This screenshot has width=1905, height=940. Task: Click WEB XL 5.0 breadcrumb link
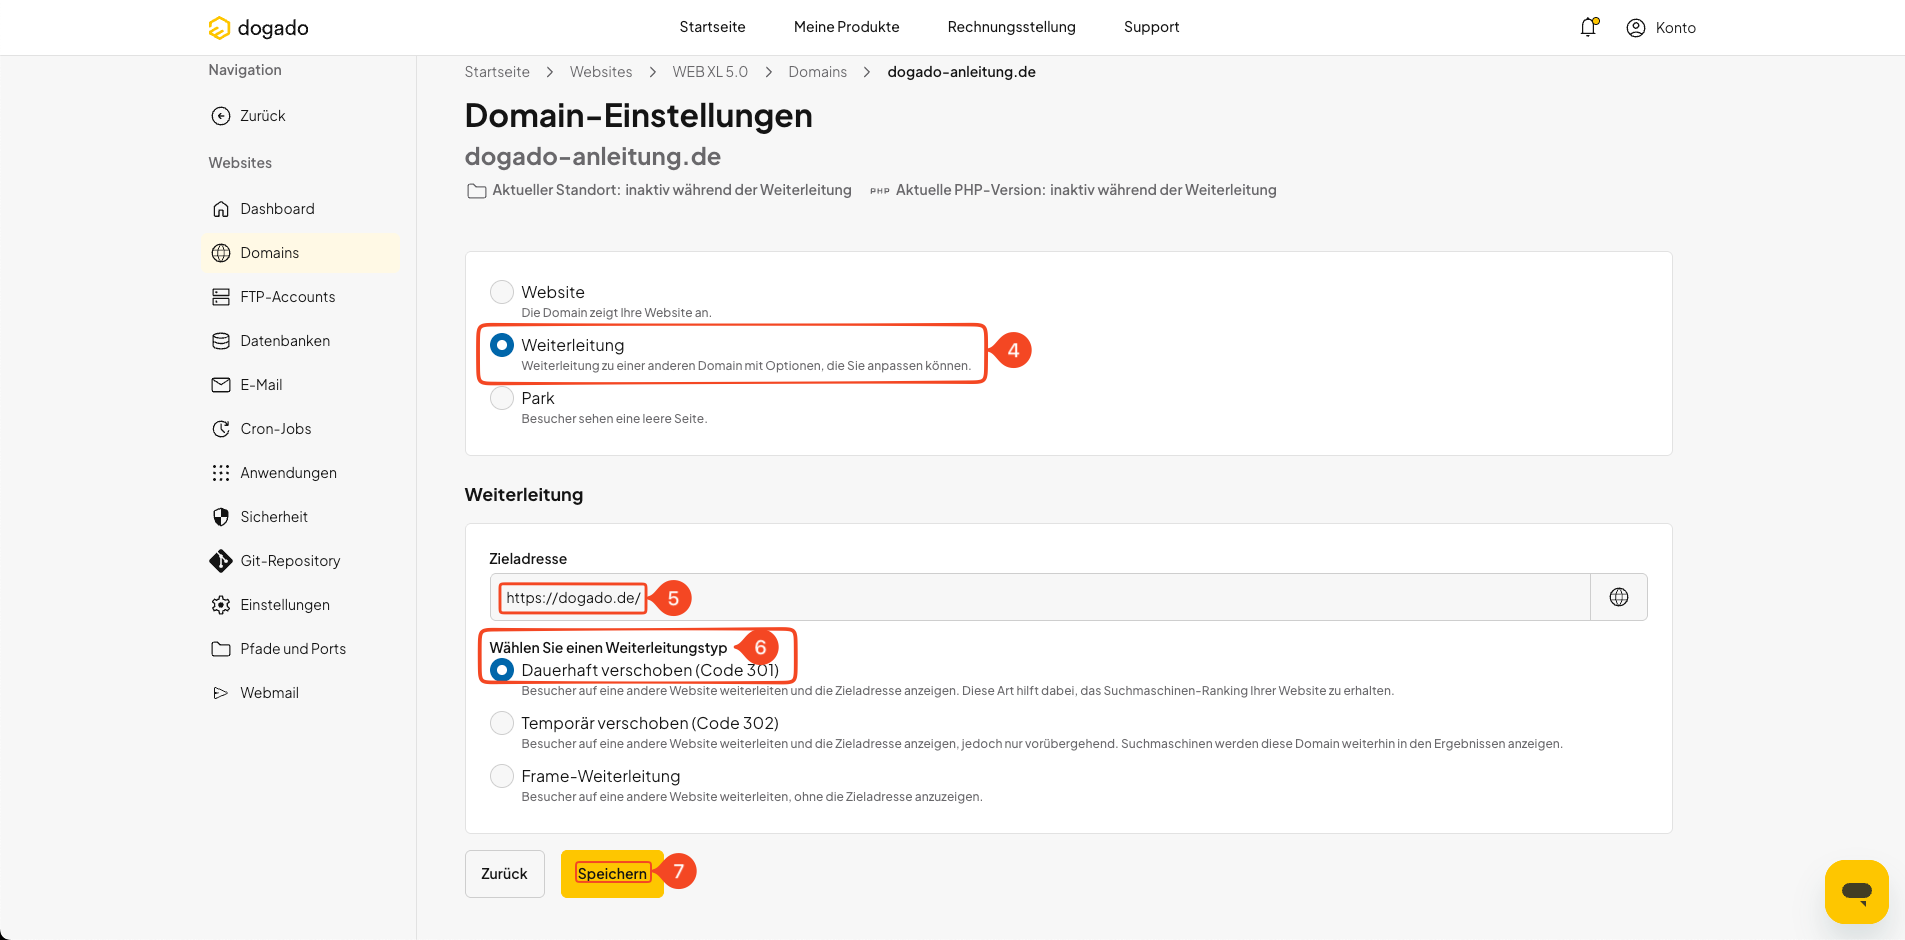coord(710,72)
